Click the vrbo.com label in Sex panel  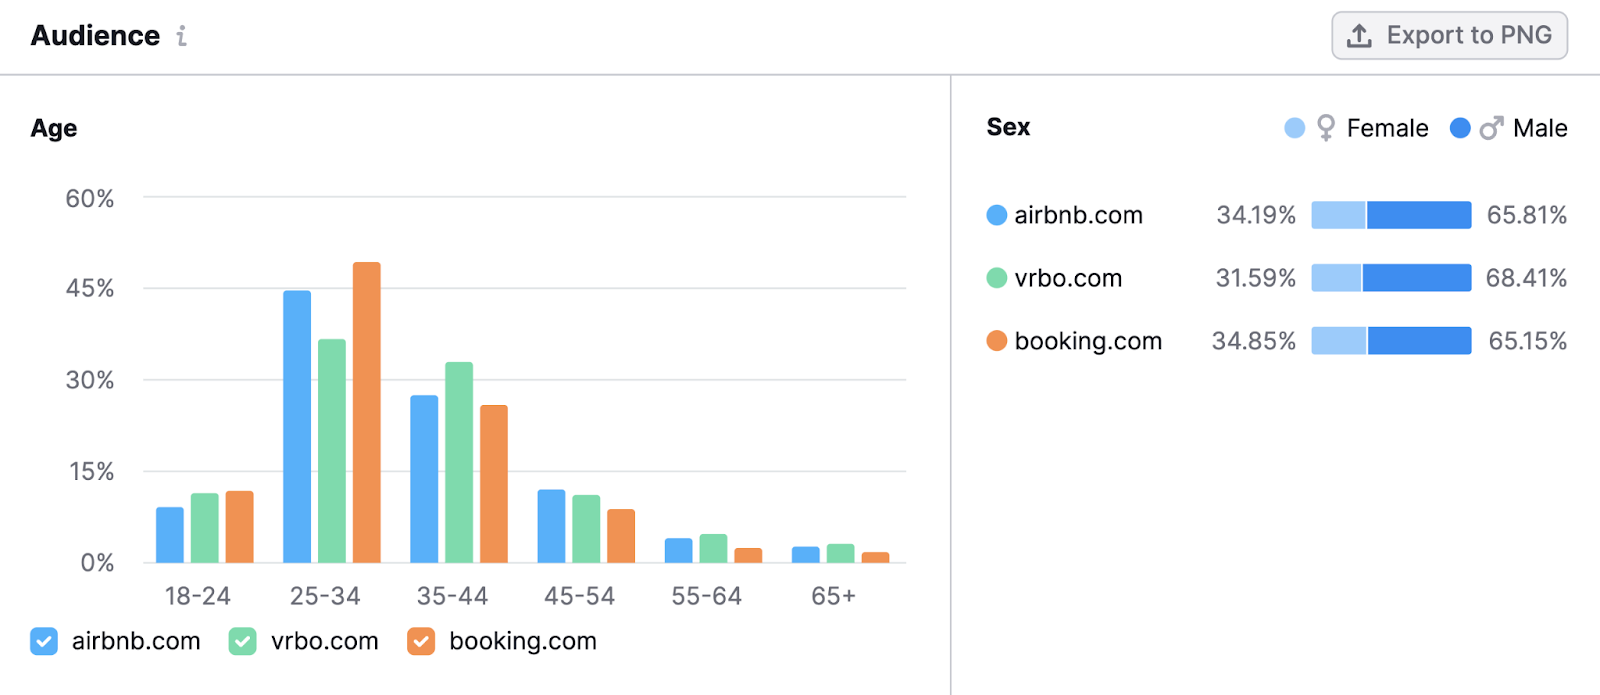(x=1068, y=277)
